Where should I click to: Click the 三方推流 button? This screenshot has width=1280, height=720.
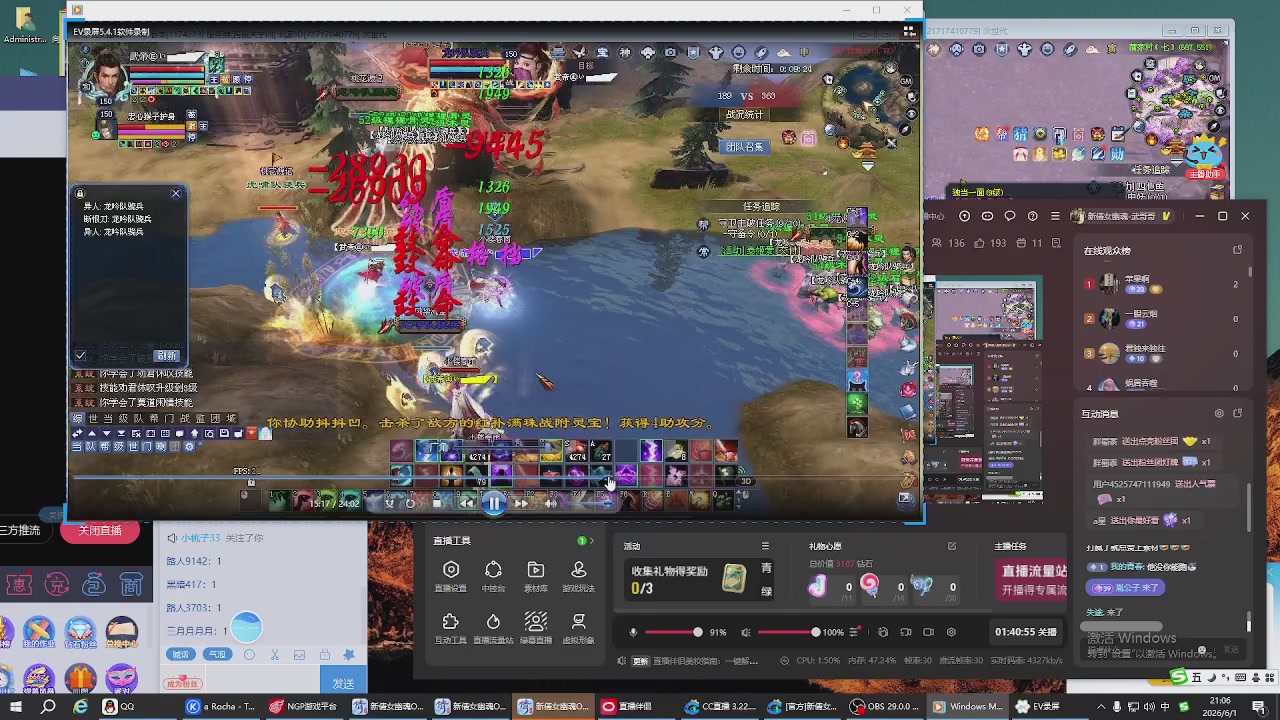pyautogui.click(x=20, y=531)
